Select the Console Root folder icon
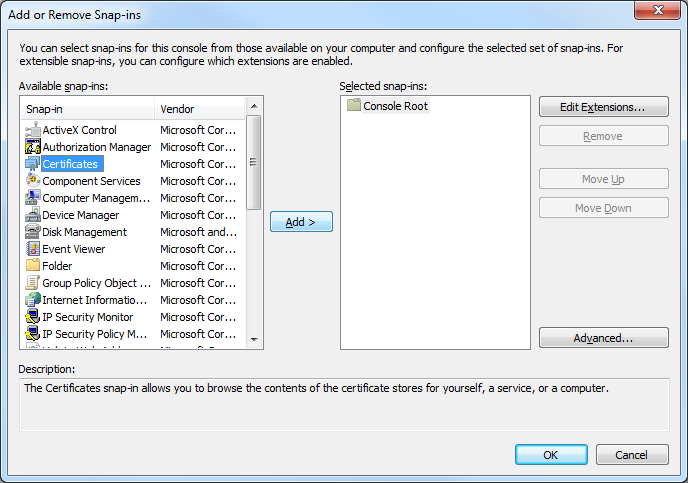688x483 pixels. pos(353,106)
